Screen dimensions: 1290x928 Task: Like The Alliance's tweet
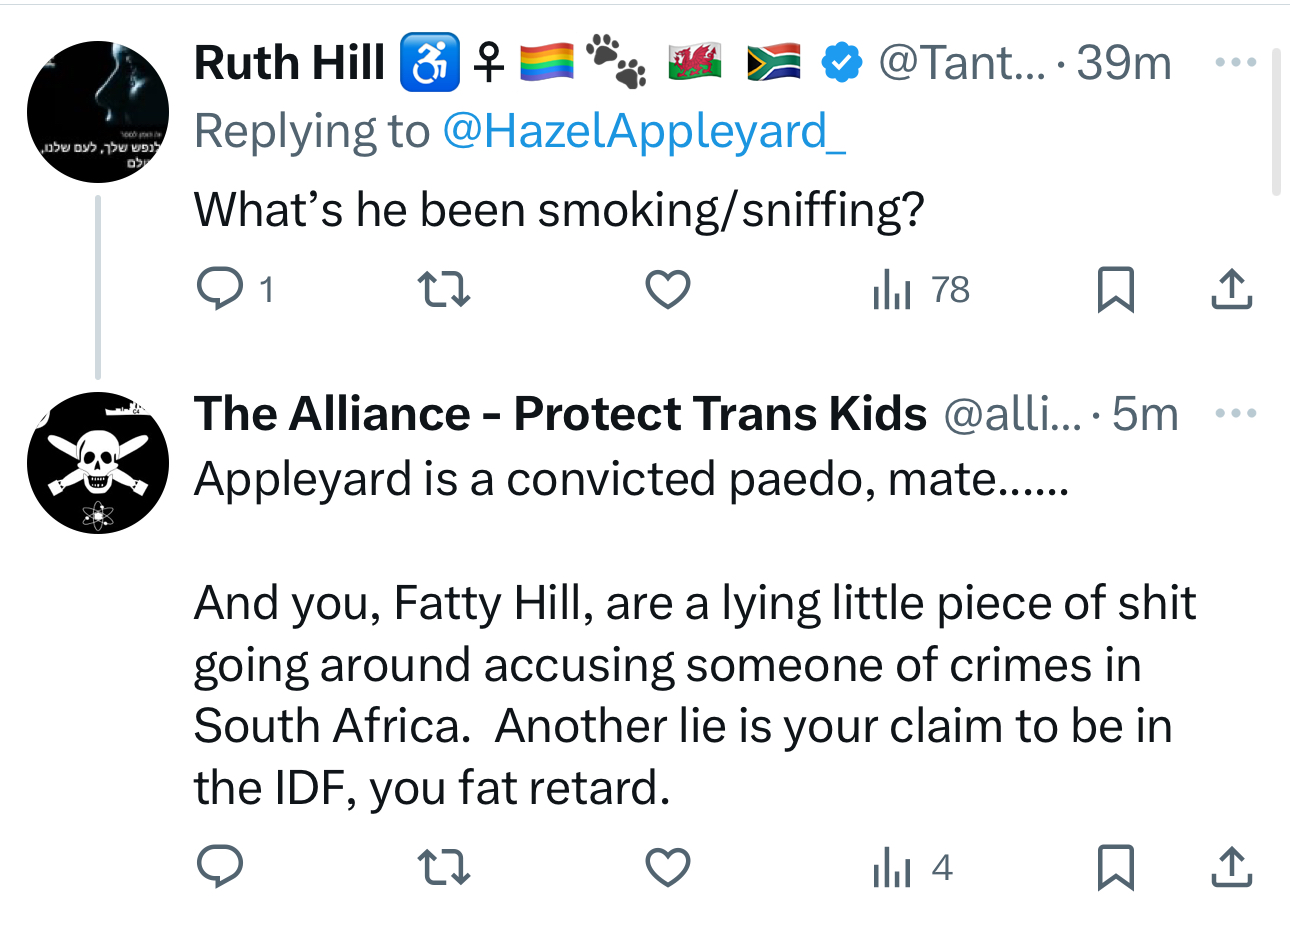667,866
